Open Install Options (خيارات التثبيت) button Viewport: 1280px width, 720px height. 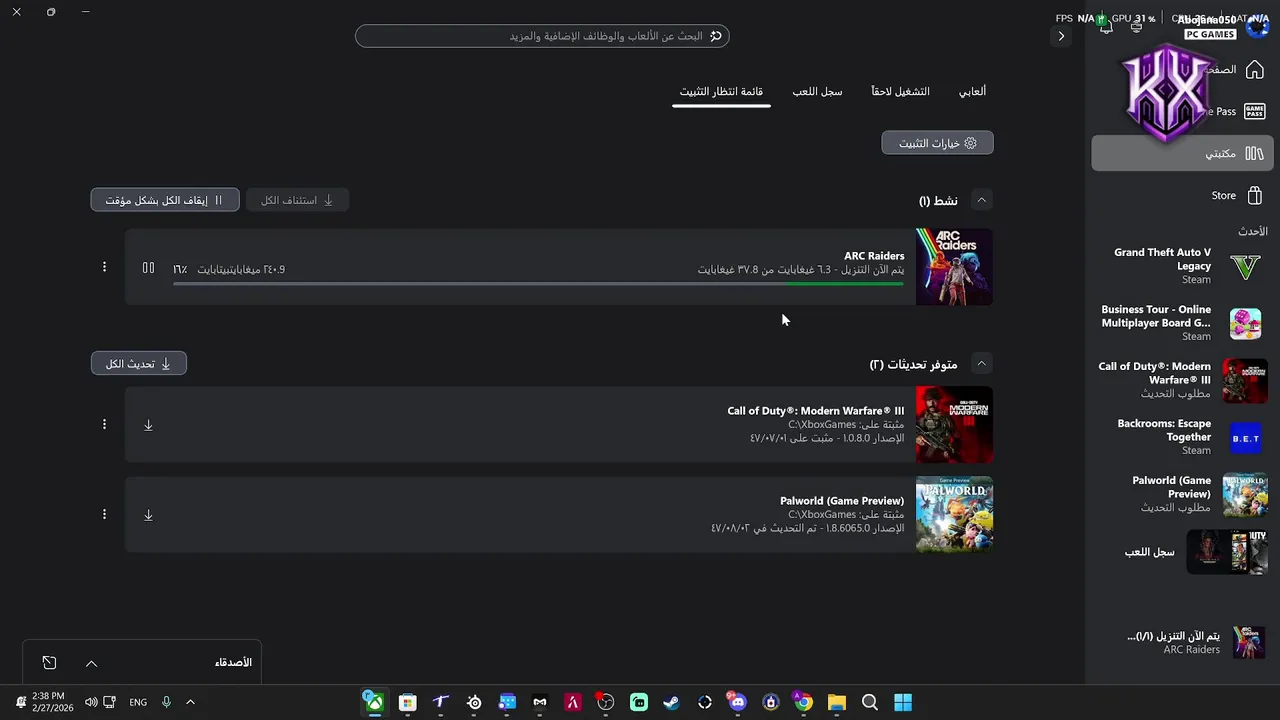(x=937, y=143)
